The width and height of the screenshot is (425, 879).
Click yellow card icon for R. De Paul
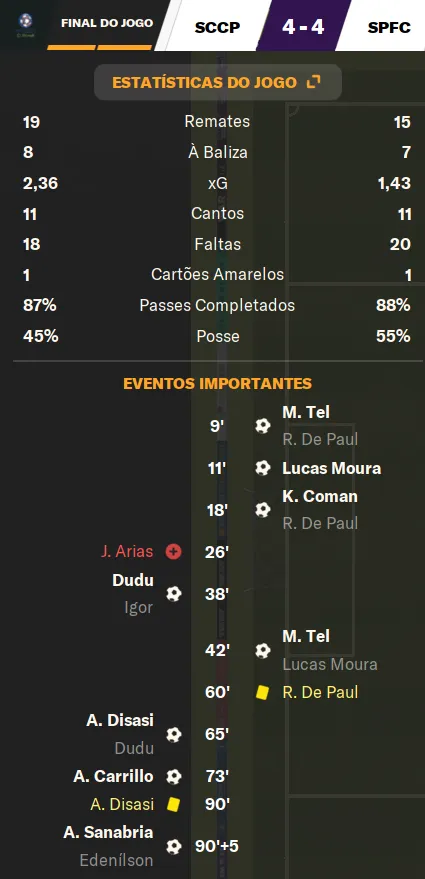262,692
